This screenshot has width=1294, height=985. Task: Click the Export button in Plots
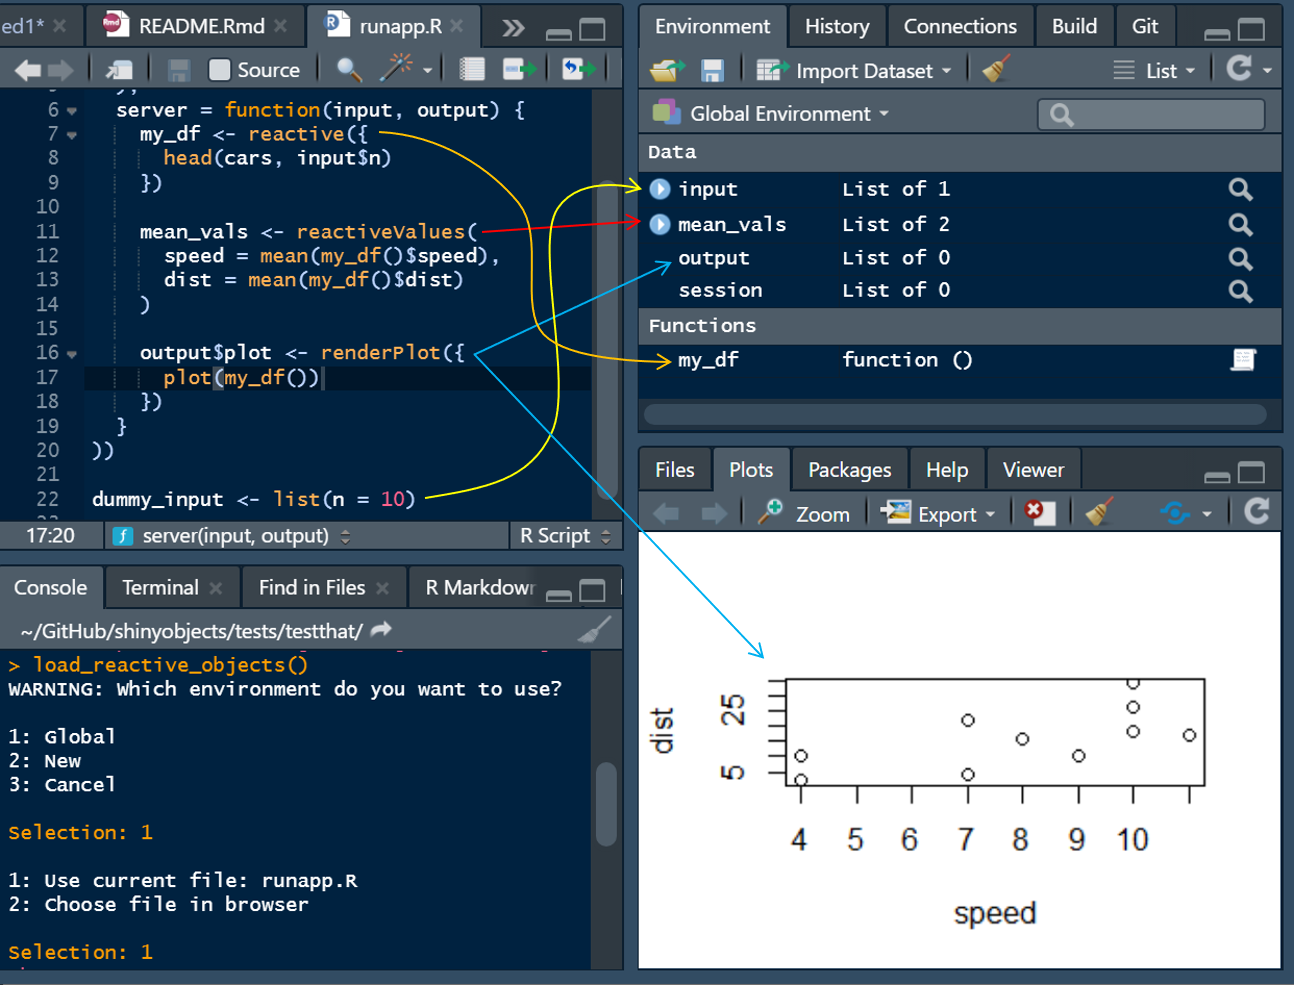tap(939, 514)
